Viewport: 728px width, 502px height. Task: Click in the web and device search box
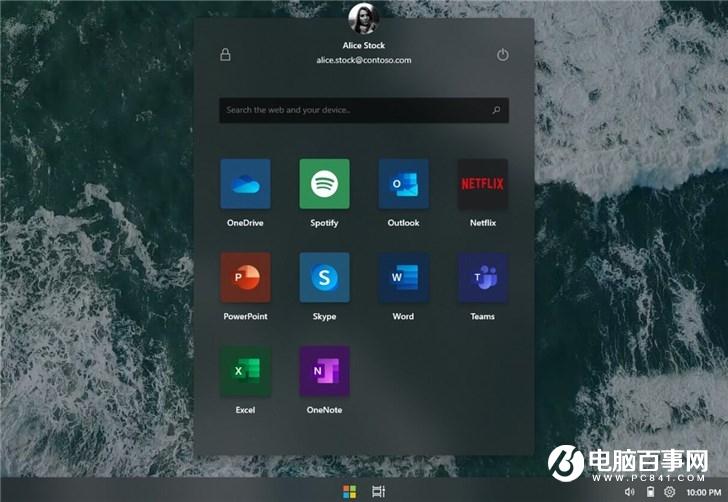point(364,110)
